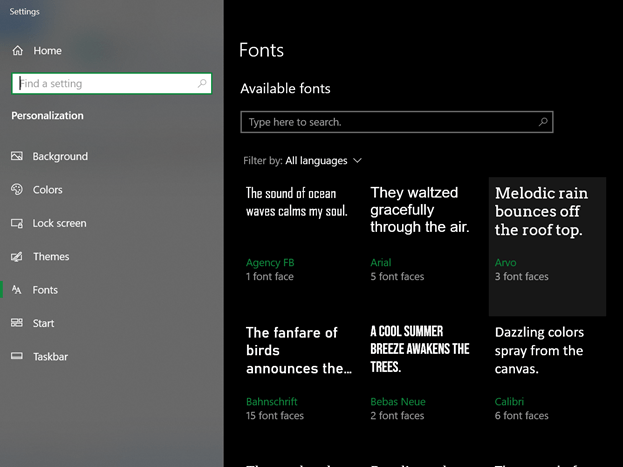Image resolution: width=623 pixels, height=467 pixels.
Task: Open the Lock screen monitor icon
Action: [x=17, y=223]
